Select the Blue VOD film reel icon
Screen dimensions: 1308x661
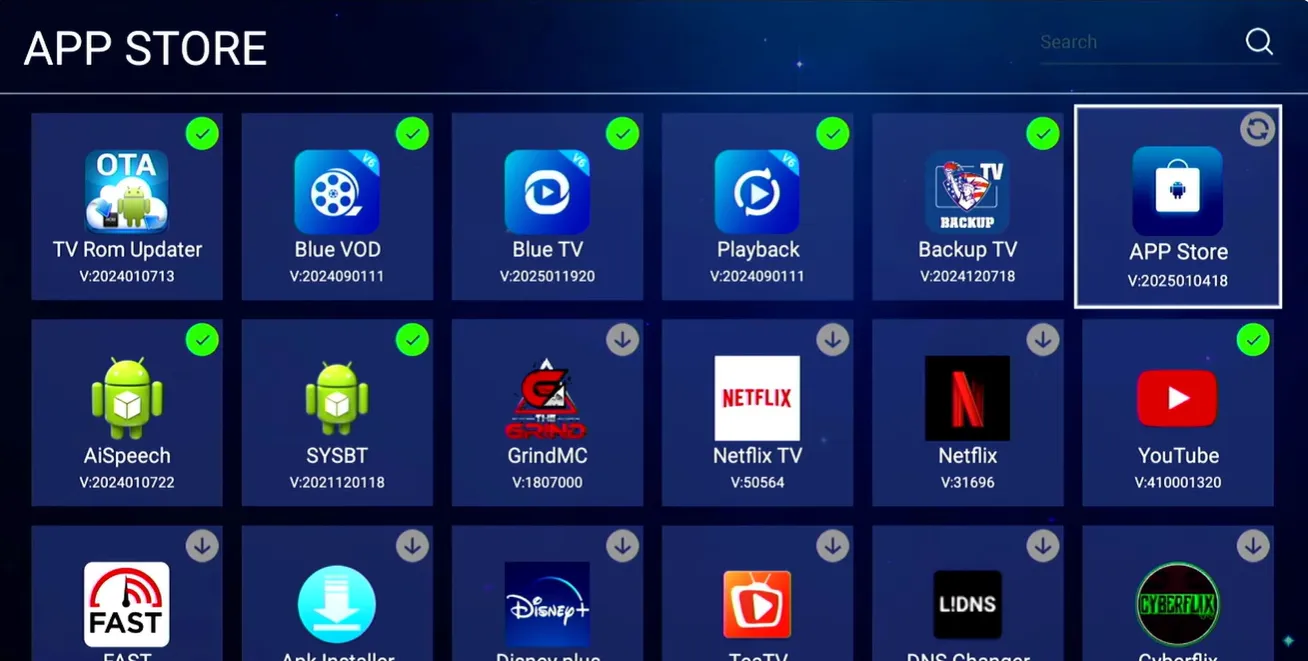pyautogui.click(x=337, y=192)
